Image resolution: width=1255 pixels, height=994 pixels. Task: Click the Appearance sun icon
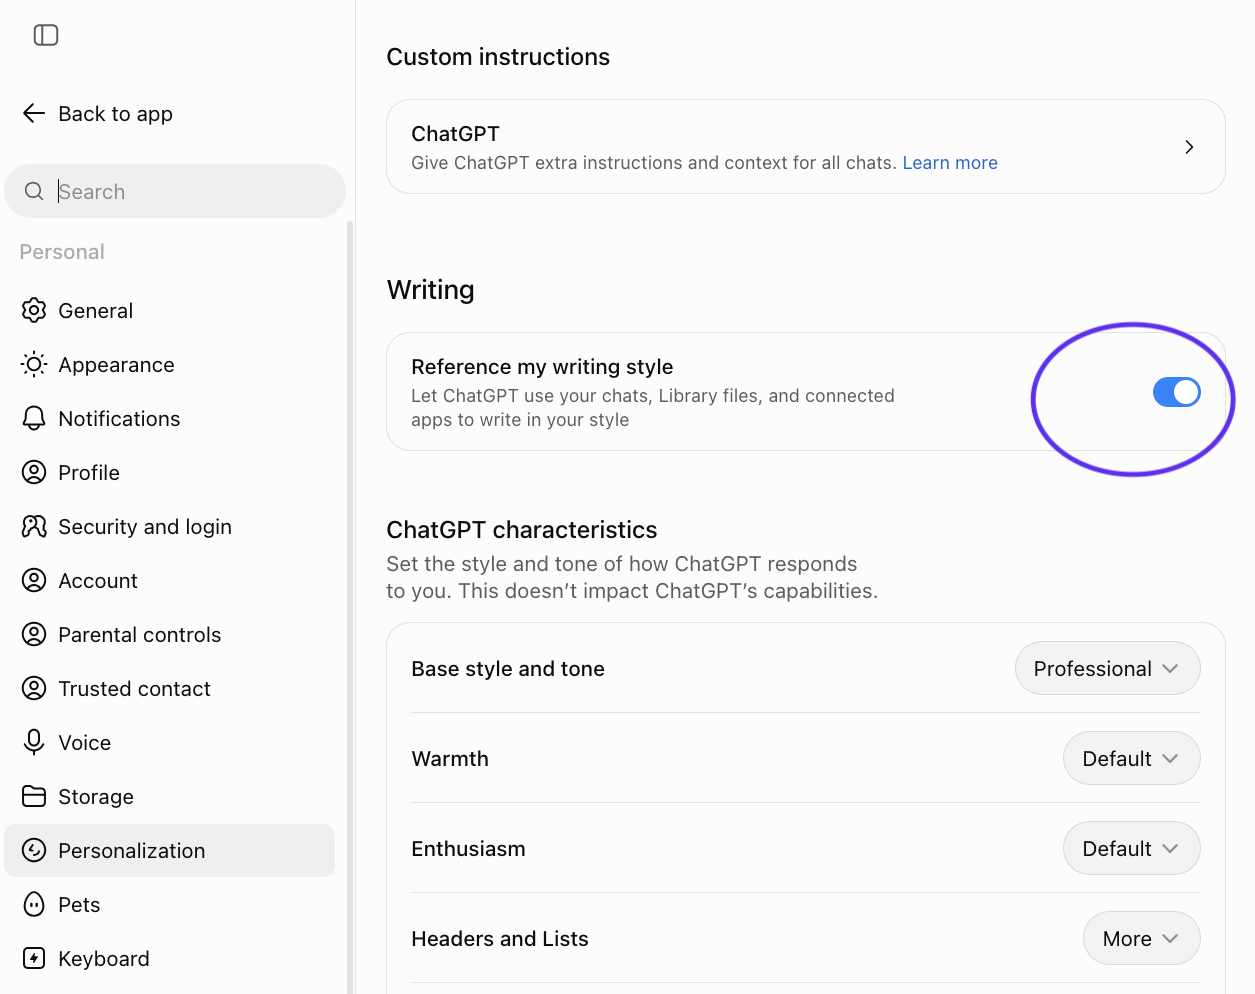tap(34, 364)
